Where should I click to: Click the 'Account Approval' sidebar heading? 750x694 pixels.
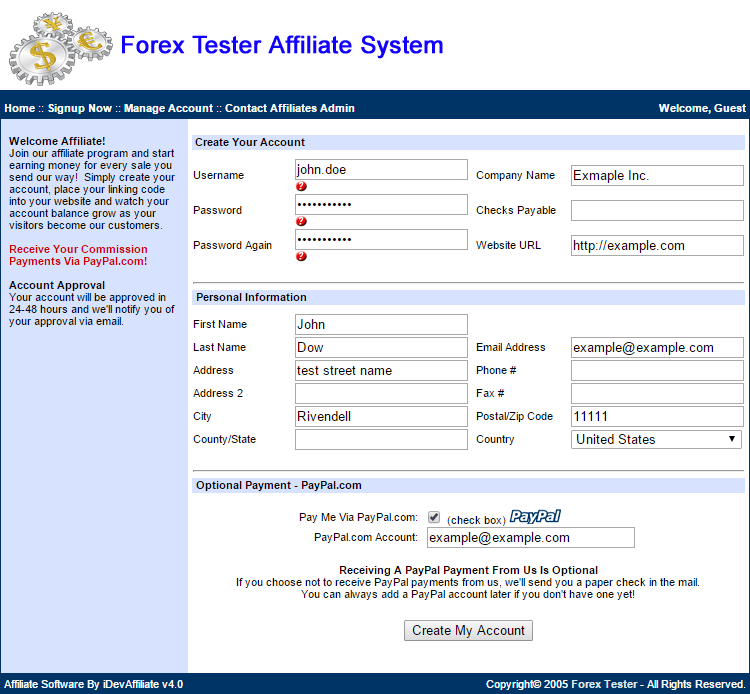[57, 285]
